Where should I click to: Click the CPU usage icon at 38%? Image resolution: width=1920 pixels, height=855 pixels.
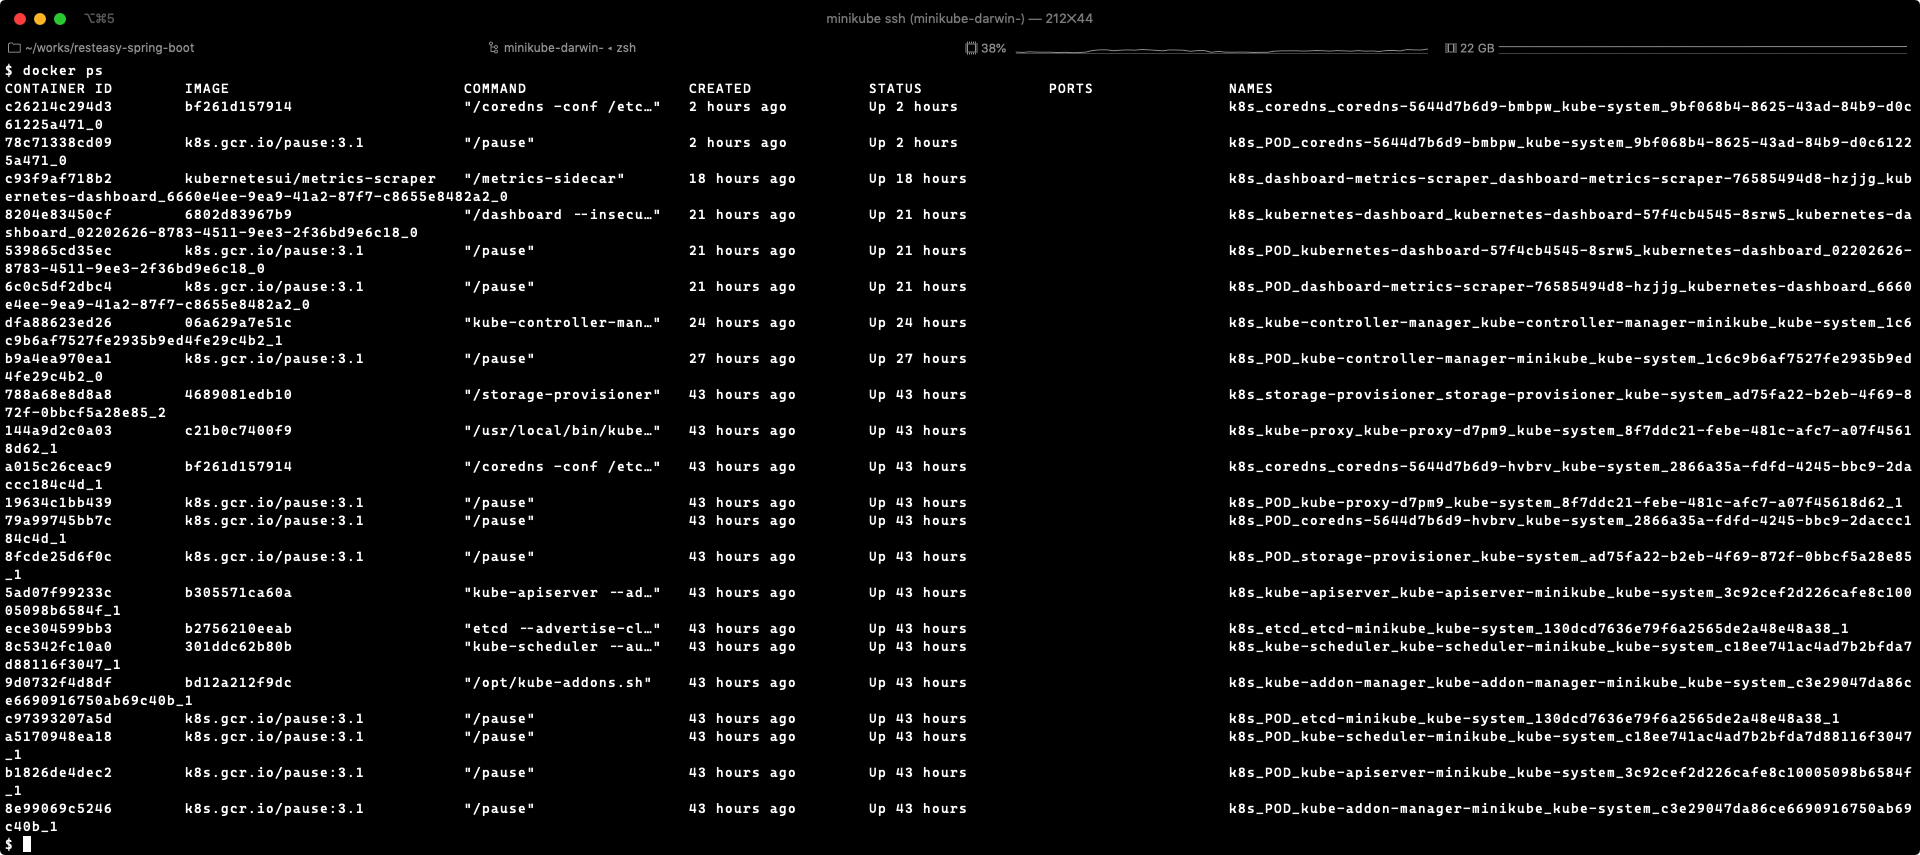coord(971,48)
